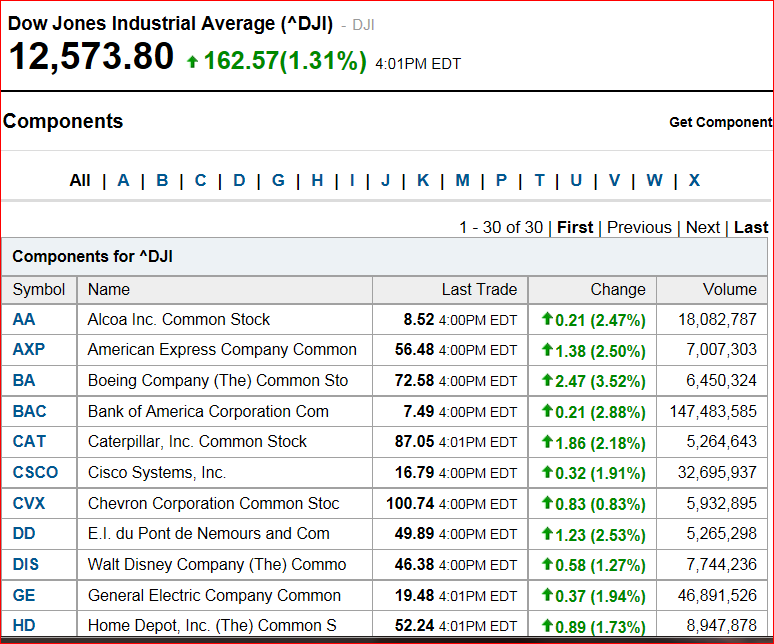Filter components by letter J
774x644 pixels.
(x=385, y=180)
